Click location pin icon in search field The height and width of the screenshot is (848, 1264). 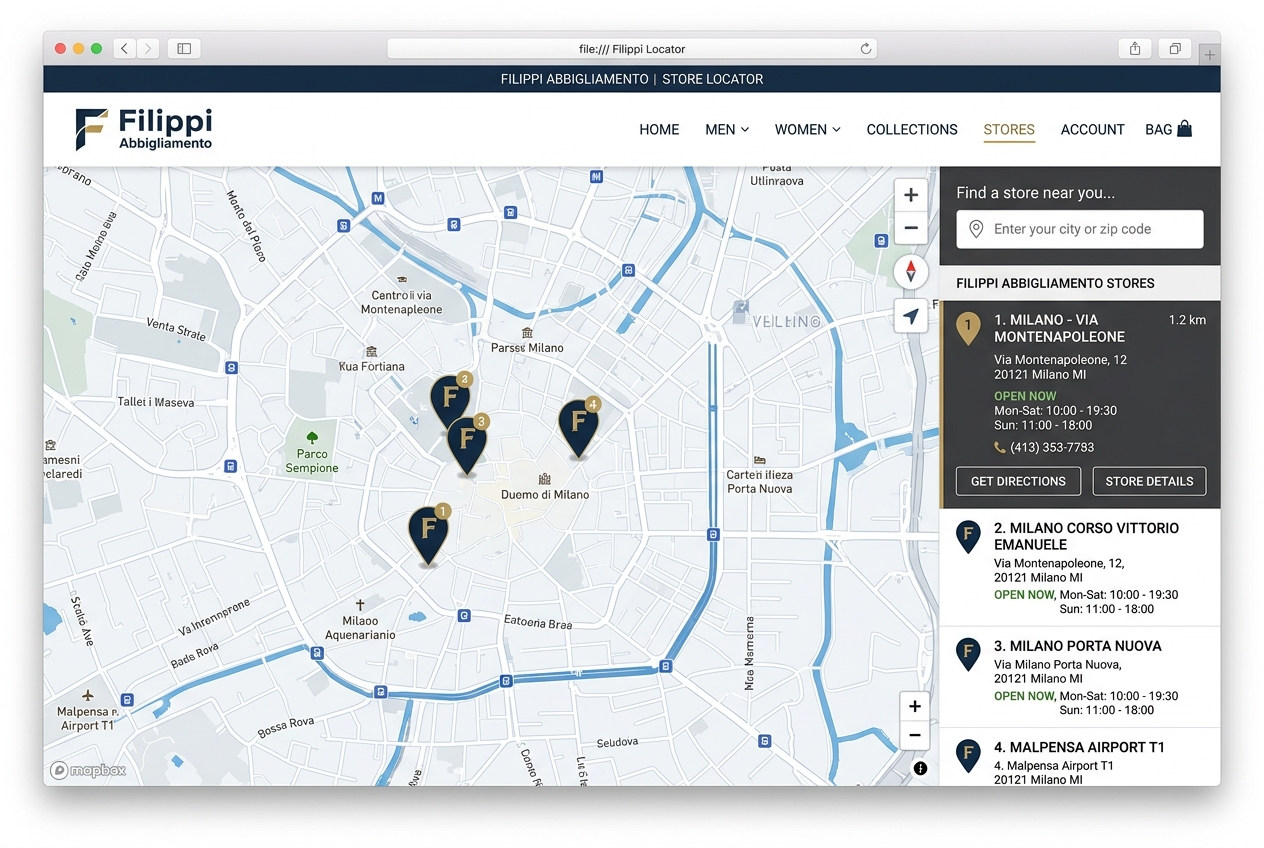coord(977,229)
